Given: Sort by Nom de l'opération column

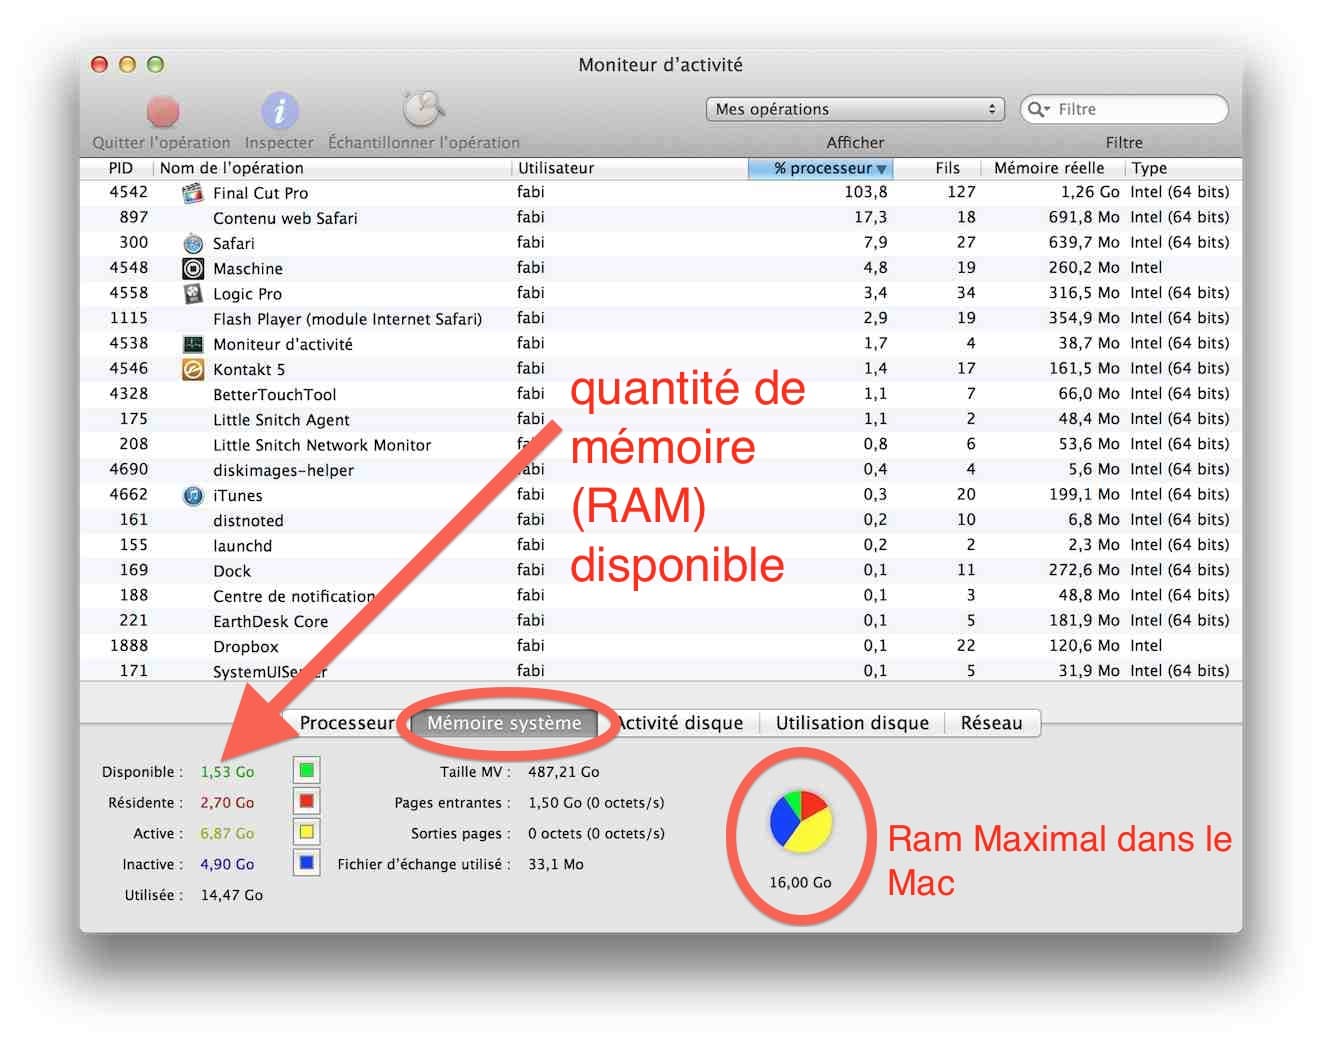Looking at the screenshot, I should [x=332, y=168].
